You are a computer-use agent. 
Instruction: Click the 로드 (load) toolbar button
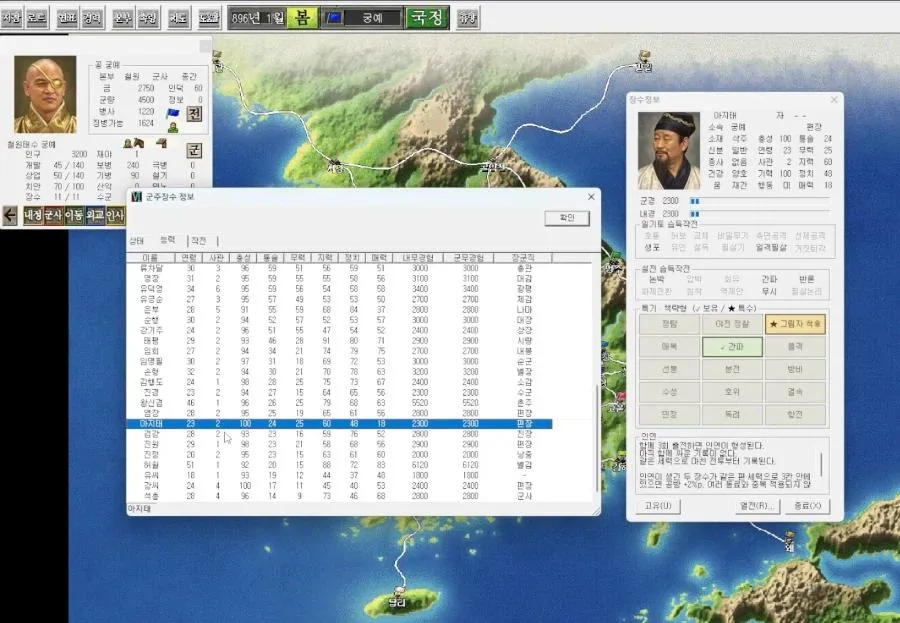(37, 18)
